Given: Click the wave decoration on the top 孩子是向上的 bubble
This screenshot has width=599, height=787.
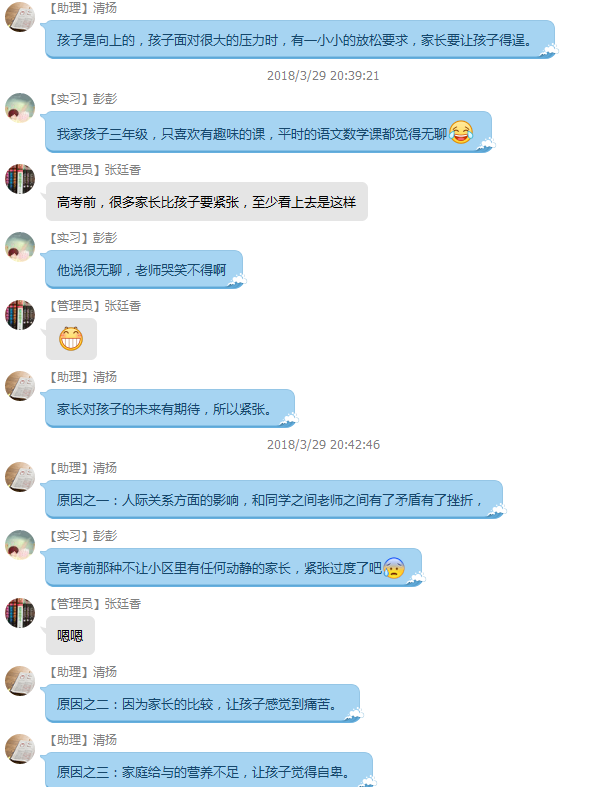Looking at the screenshot, I should pos(548,51).
